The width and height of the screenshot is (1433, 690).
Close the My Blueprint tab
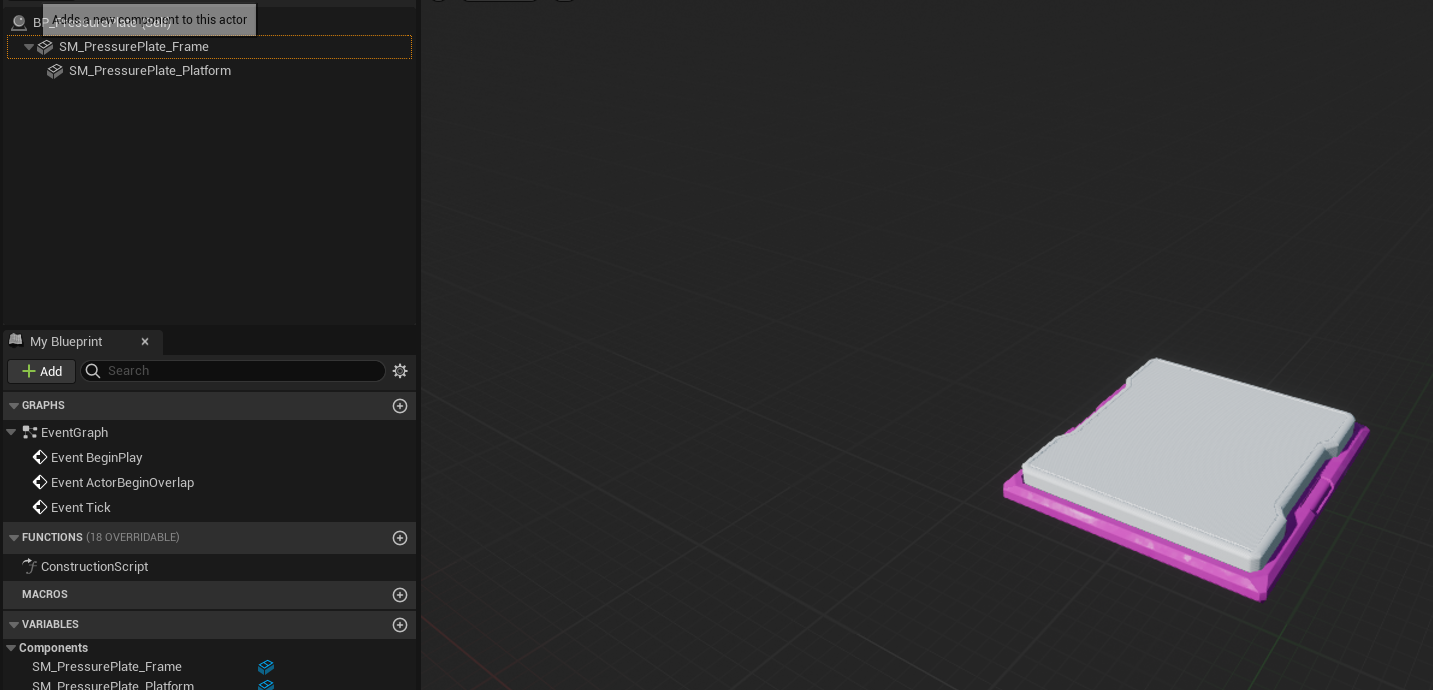click(145, 342)
